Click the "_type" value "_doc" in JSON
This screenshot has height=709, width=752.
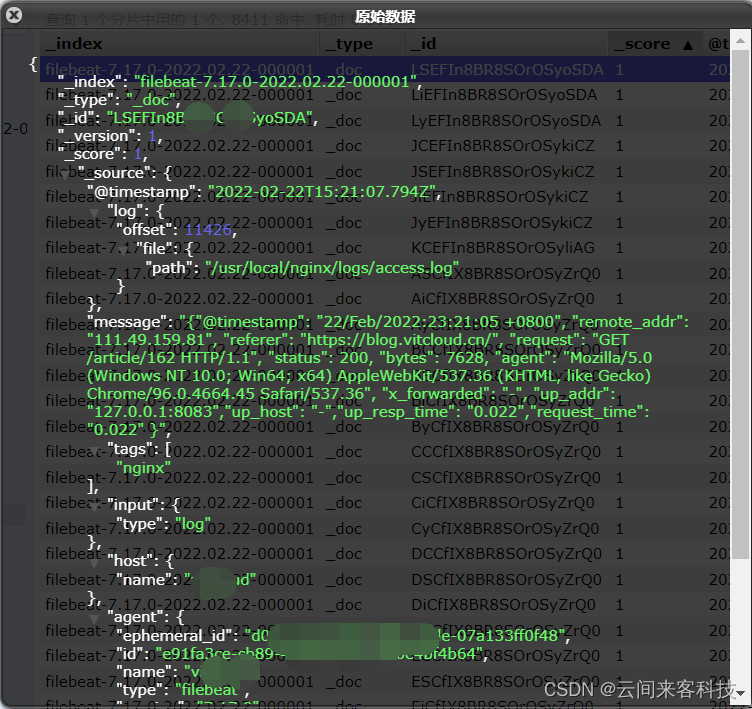(x=150, y=100)
